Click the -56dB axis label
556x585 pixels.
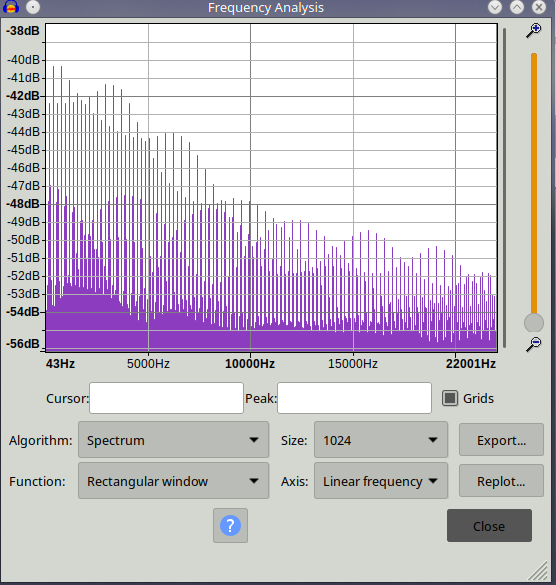pos(22,344)
